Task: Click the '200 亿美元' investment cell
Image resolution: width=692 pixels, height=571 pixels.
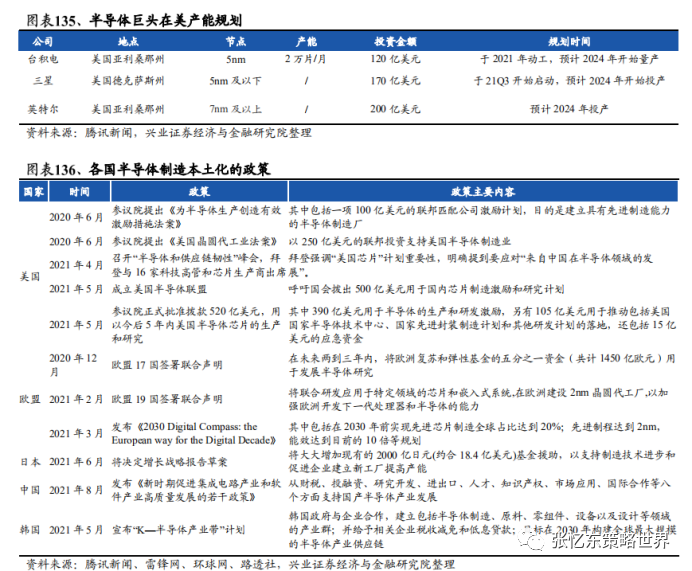Action: click(395, 109)
